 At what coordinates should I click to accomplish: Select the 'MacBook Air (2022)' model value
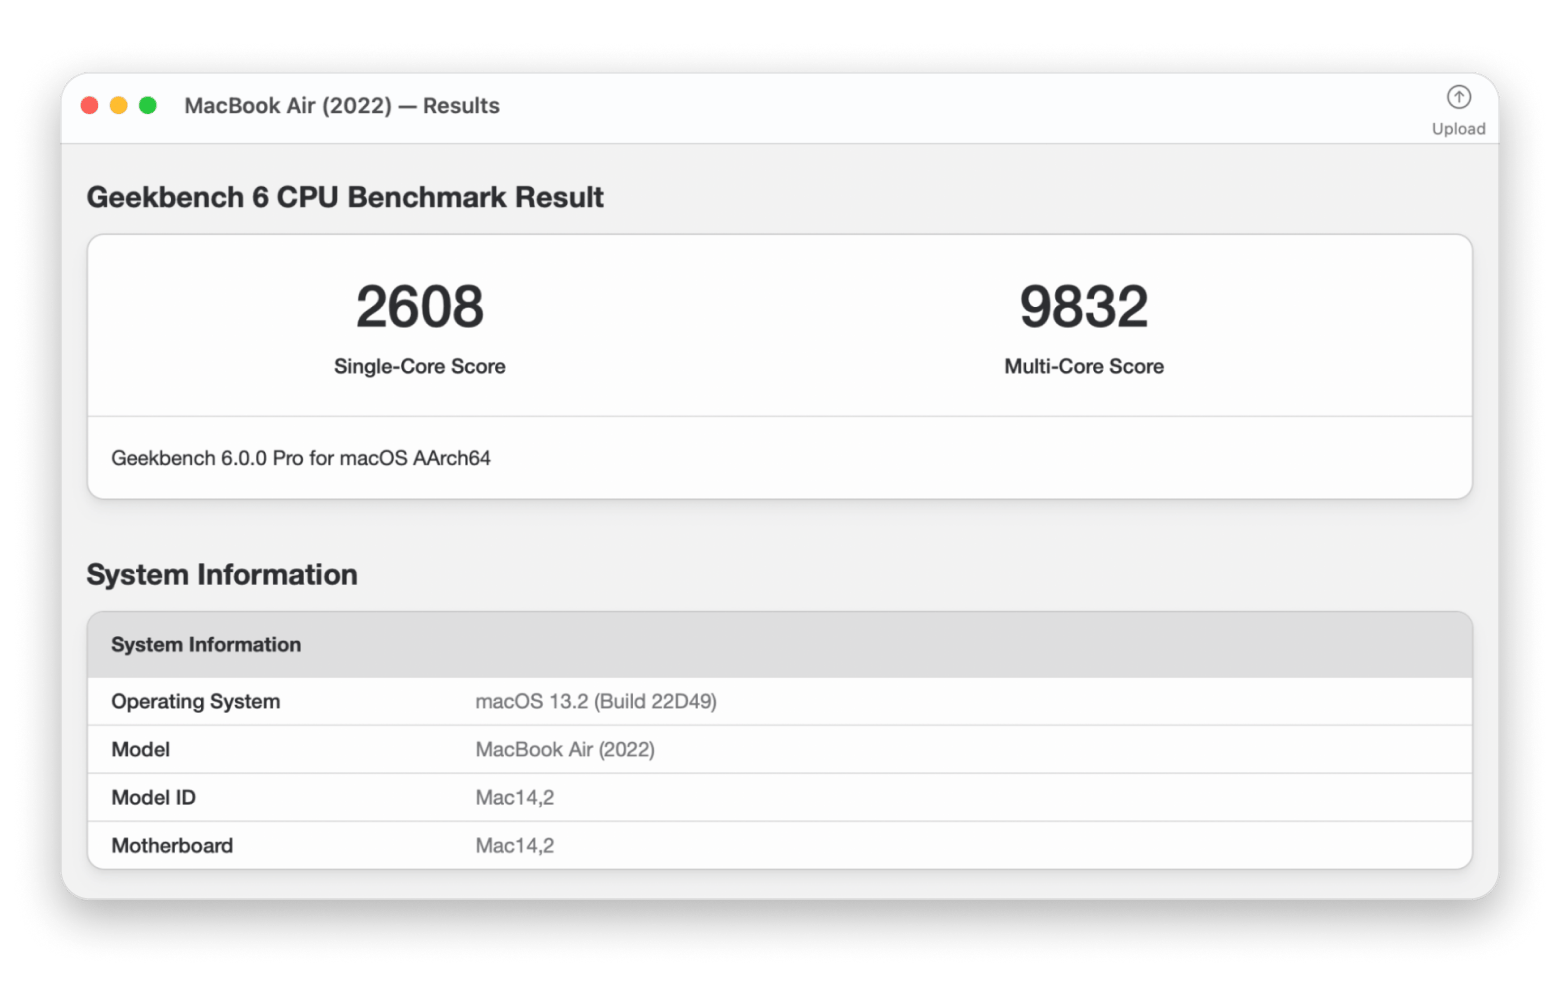pos(565,750)
